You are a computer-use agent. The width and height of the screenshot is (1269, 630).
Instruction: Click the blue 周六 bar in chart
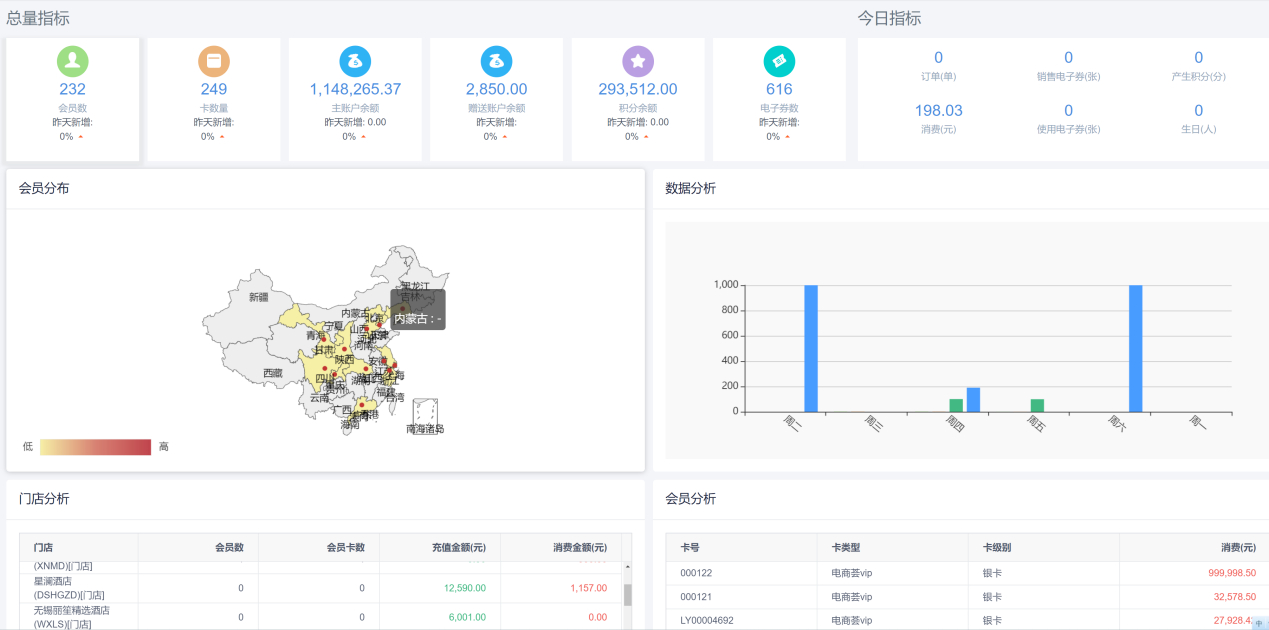[1135, 348]
